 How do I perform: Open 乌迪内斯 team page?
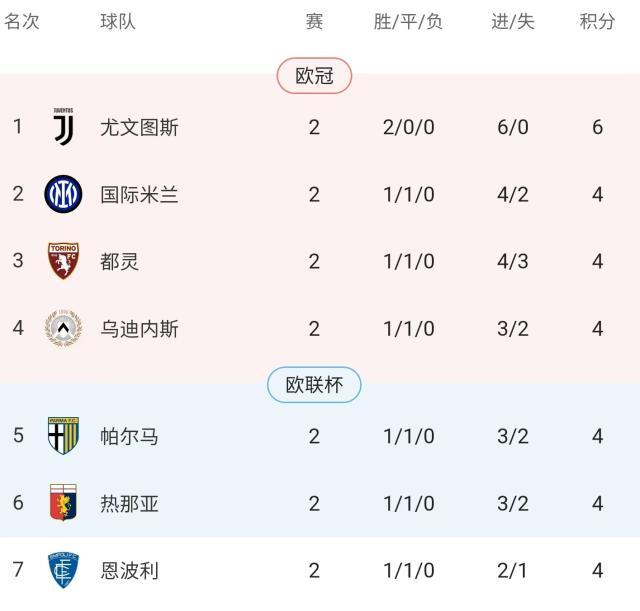click(x=139, y=329)
